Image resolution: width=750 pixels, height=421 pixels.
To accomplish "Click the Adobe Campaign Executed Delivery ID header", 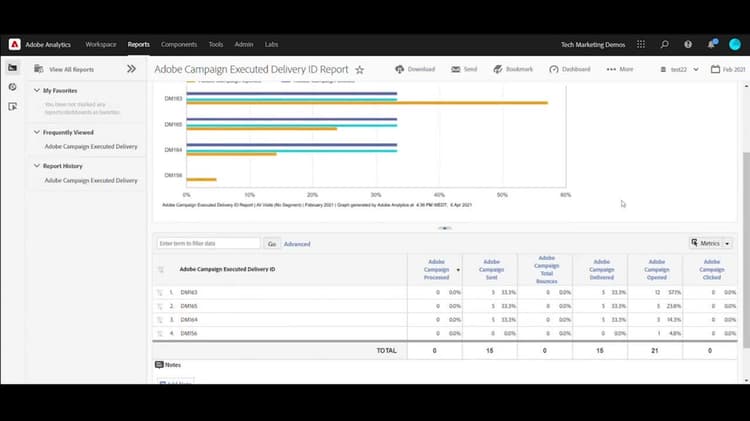I will click(x=227, y=269).
